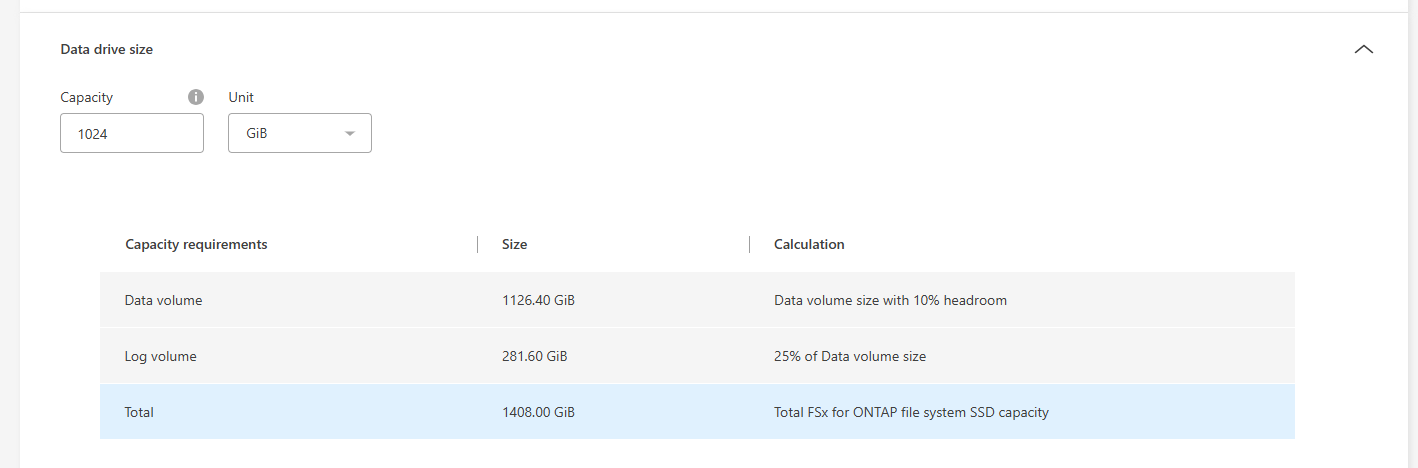1418x468 pixels.
Task: Click the 1408.00 GiB total size cell
Action: 538,412
